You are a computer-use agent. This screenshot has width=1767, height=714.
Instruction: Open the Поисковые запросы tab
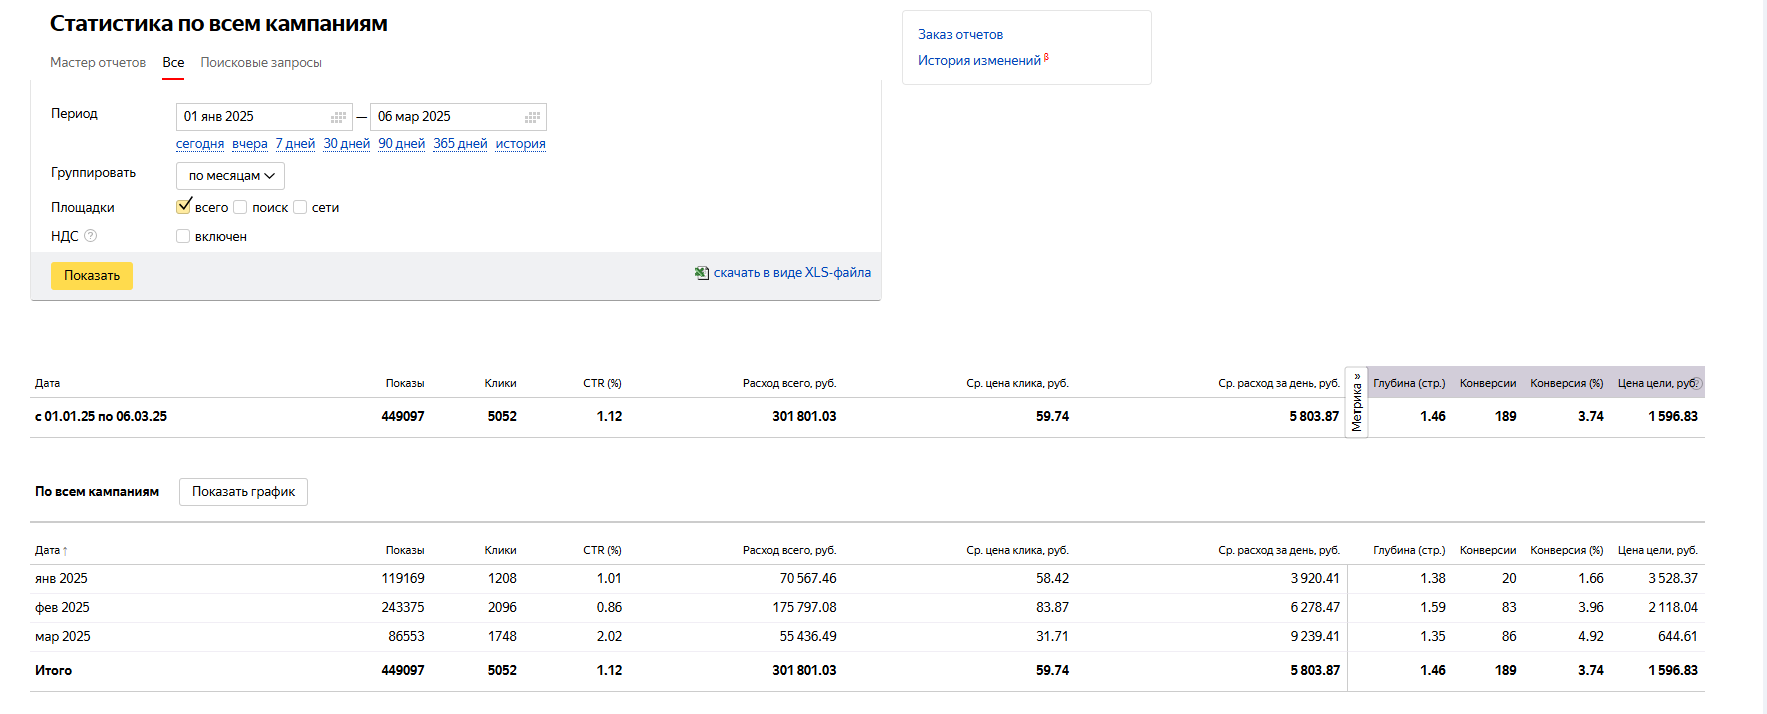tap(261, 62)
